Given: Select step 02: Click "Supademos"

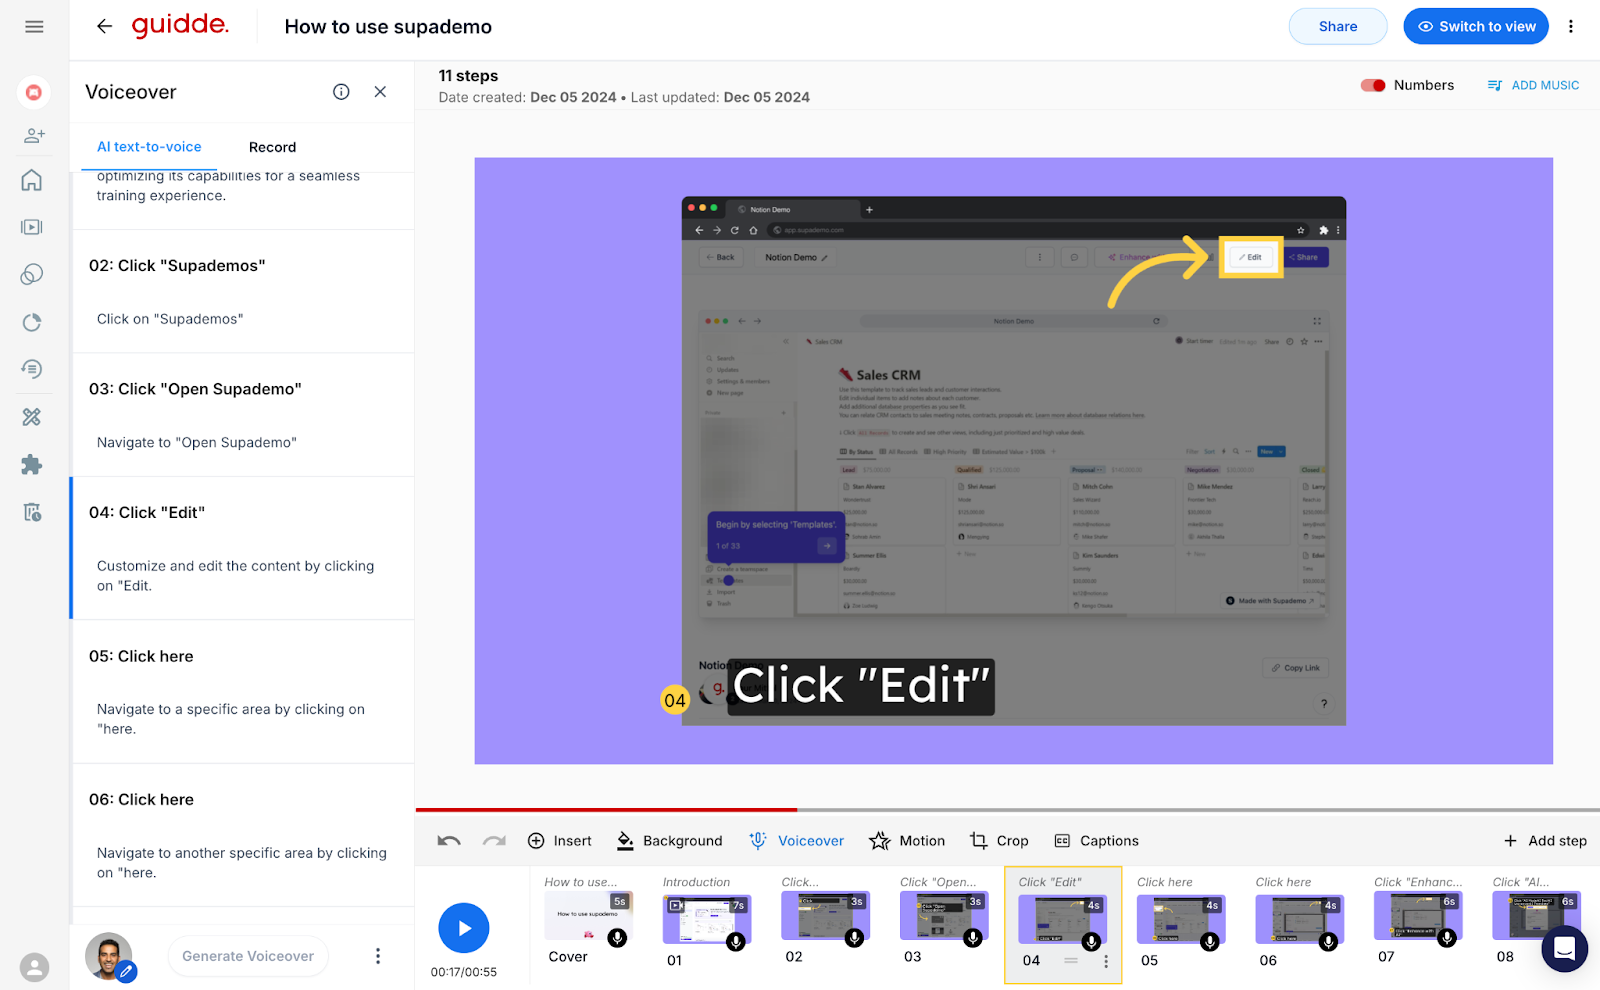Looking at the screenshot, I should 177,266.
